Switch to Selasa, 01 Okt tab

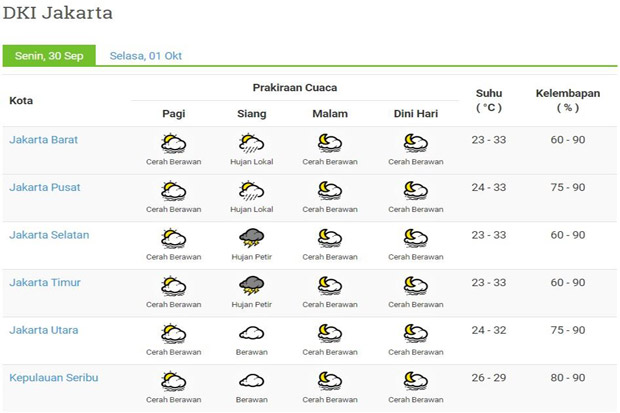click(x=146, y=56)
